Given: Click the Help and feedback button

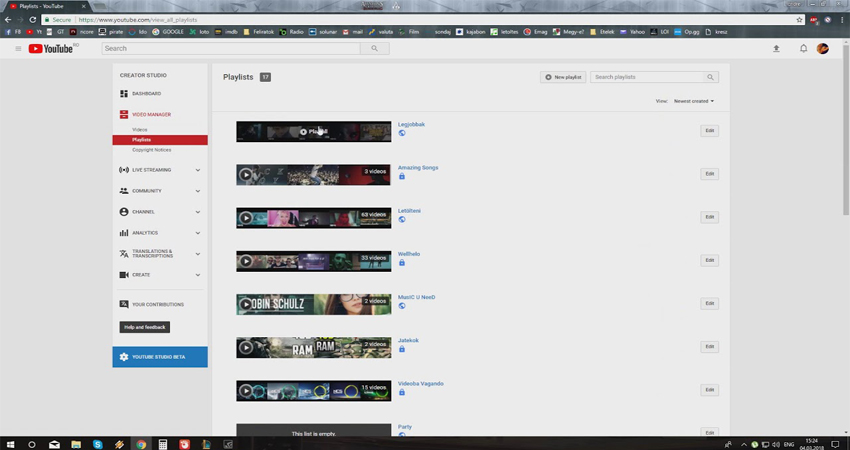Looking at the screenshot, I should 145,327.
